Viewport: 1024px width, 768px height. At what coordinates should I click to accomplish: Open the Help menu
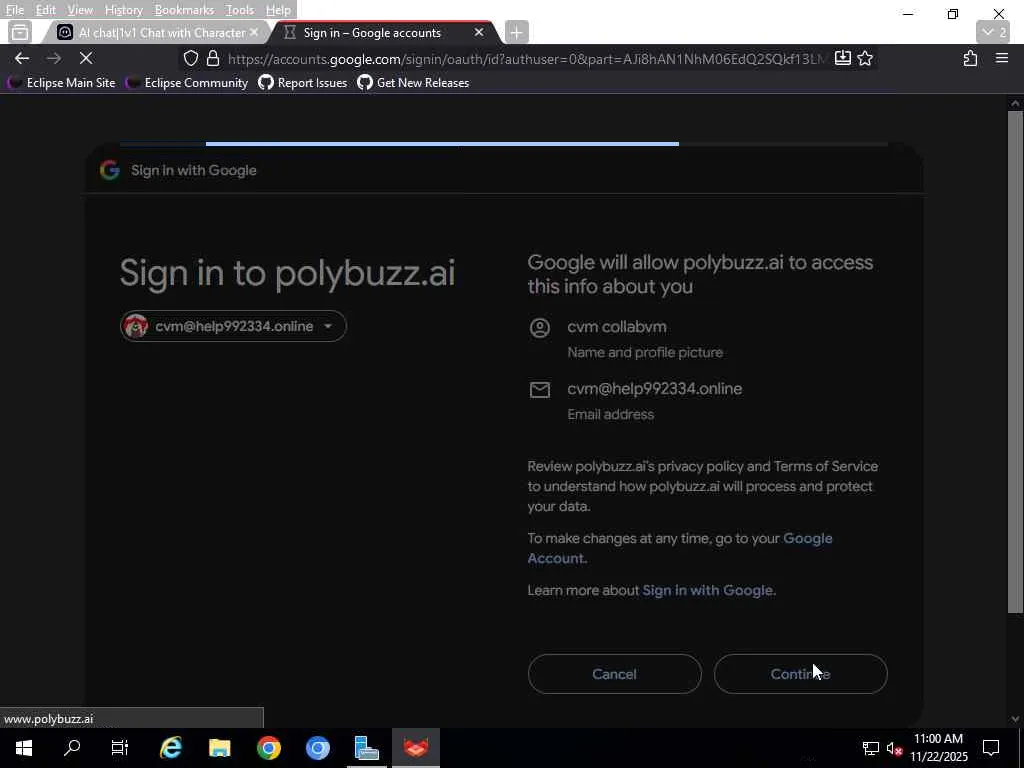pyautogui.click(x=278, y=10)
